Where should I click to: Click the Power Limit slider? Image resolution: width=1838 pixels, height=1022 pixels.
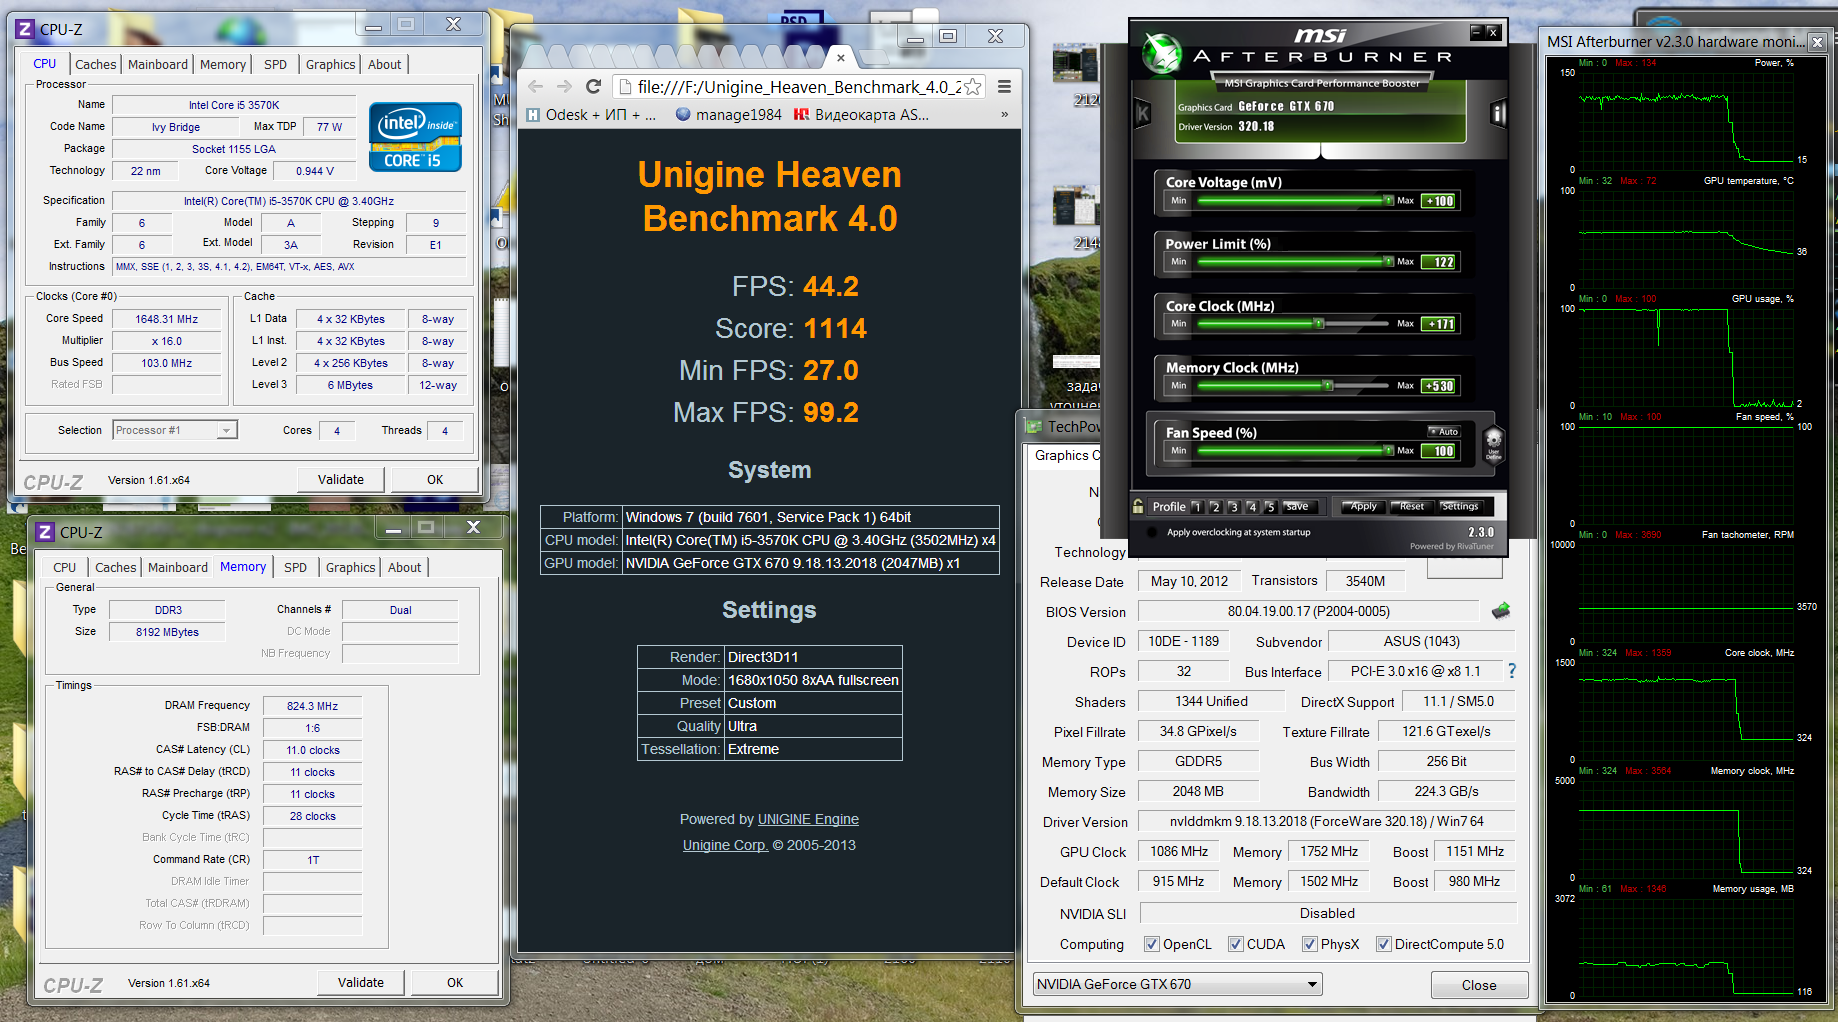click(x=1296, y=262)
